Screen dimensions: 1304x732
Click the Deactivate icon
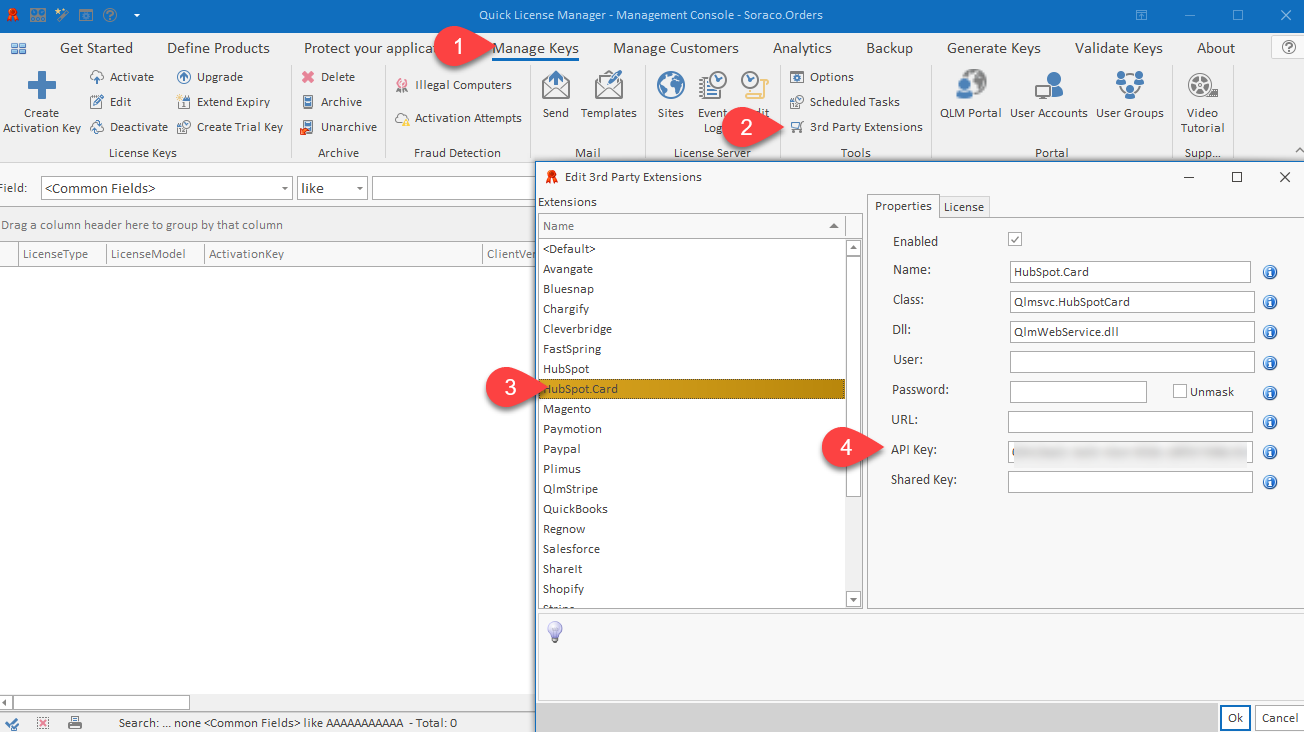pyautogui.click(x=97, y=127)
